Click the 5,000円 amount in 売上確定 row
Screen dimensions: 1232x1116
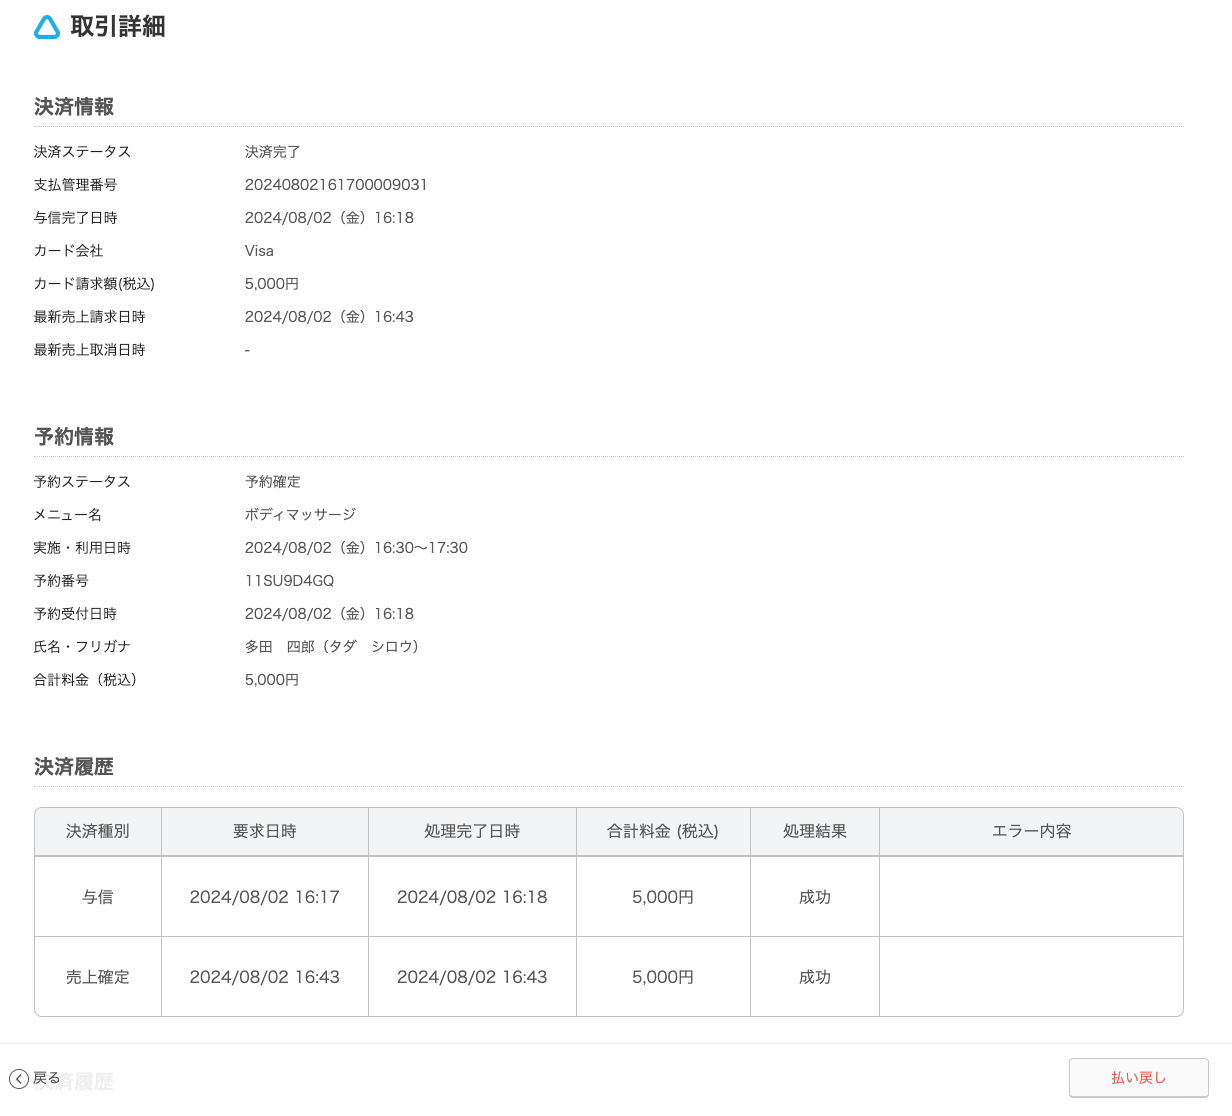(x=663, y=977)
